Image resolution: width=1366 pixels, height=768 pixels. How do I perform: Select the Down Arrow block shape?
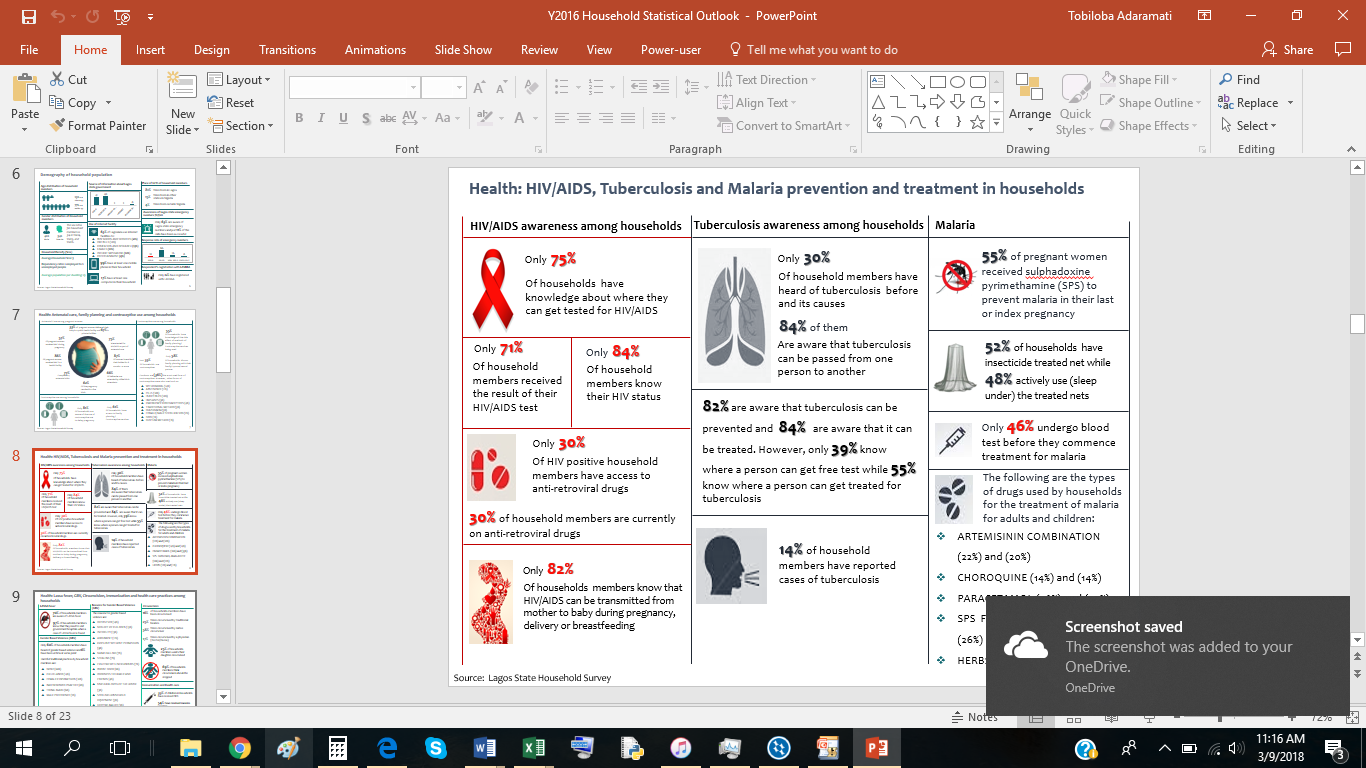click(x=957, y=102)
